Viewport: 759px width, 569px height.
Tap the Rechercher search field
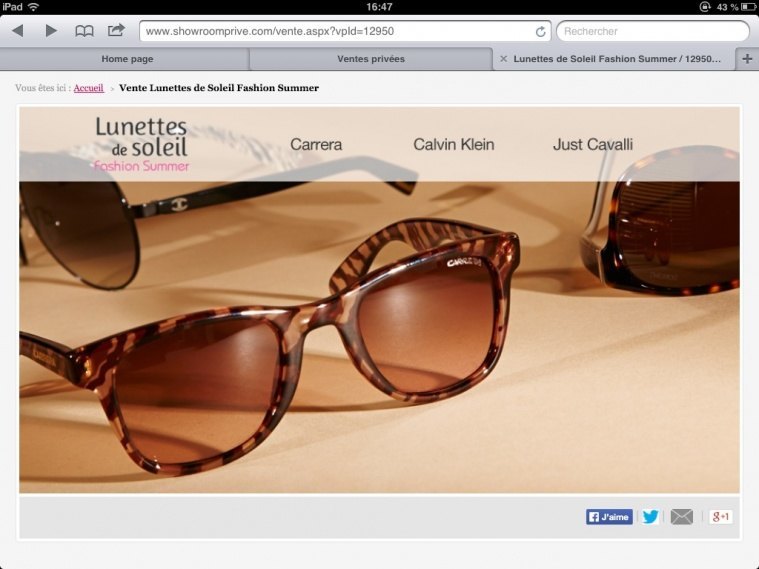(x=652, y=32)
